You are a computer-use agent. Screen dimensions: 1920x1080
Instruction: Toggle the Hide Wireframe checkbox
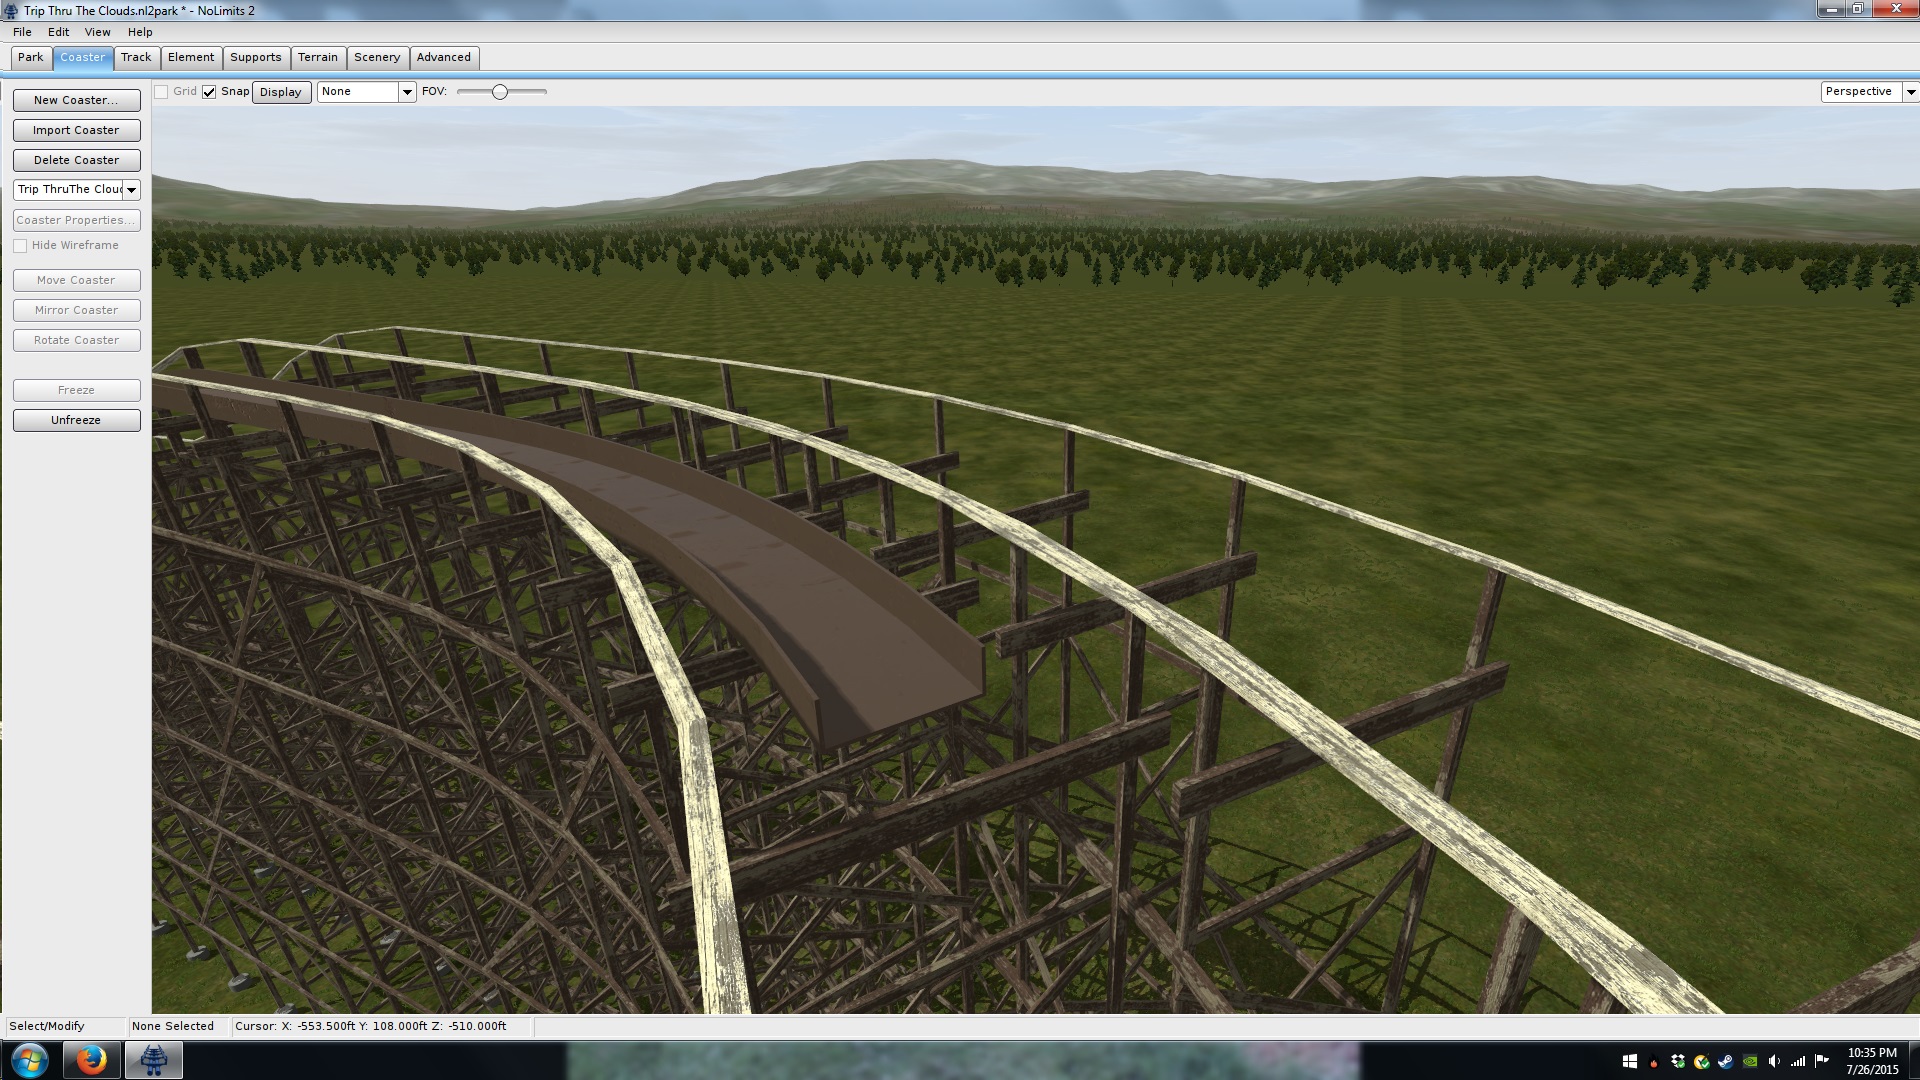(20, 246)
